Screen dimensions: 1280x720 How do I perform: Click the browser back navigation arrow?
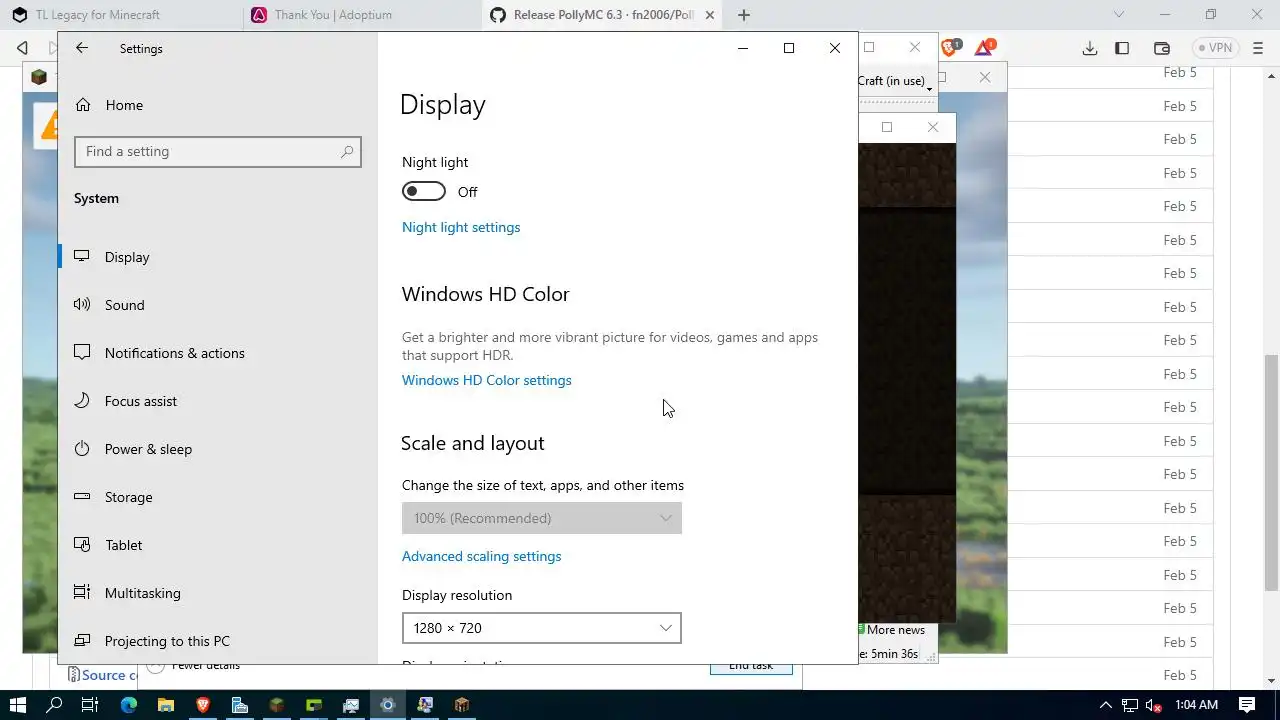pos(22,48)
